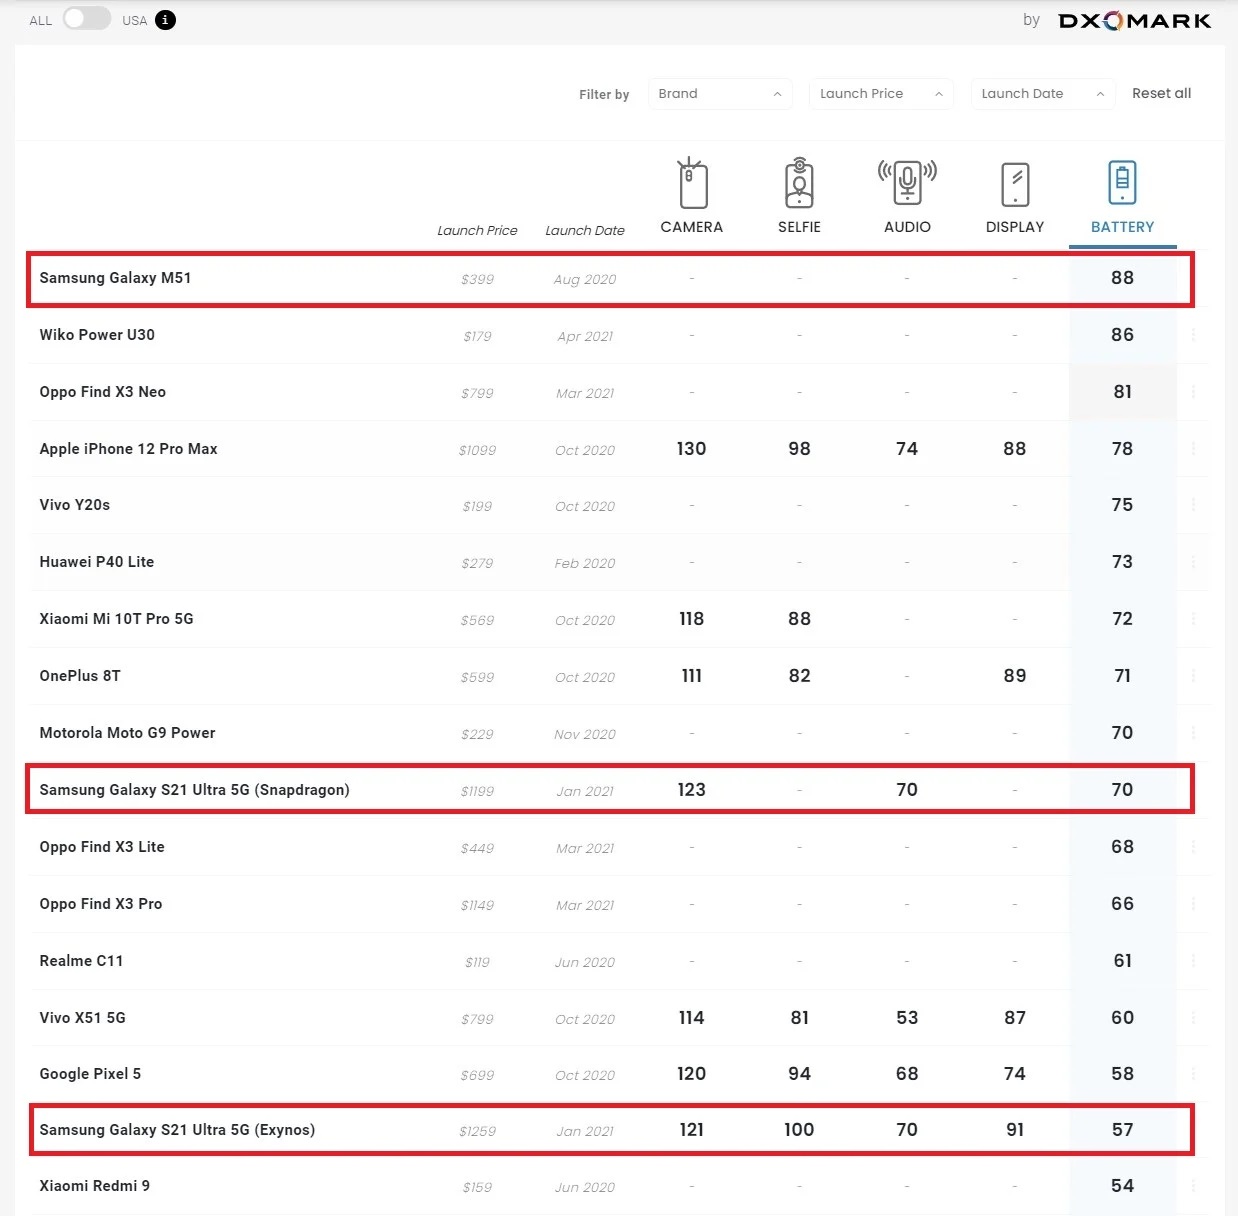Click the USA region label
This screenshot has height=1216, width=1238.
point(134,21)
